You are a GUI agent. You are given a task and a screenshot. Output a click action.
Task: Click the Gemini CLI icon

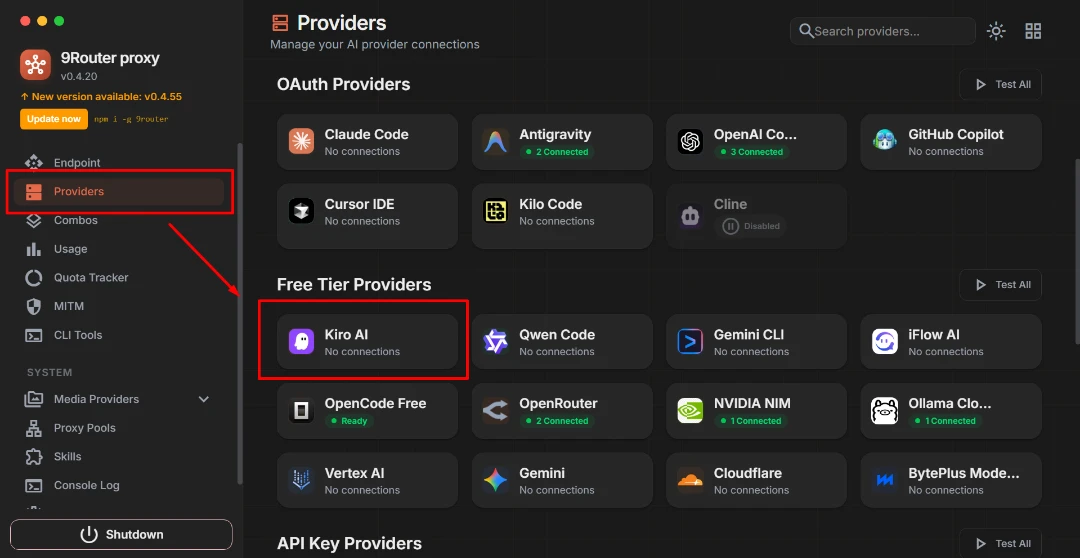pyautogui.click(x=690, y=342)
